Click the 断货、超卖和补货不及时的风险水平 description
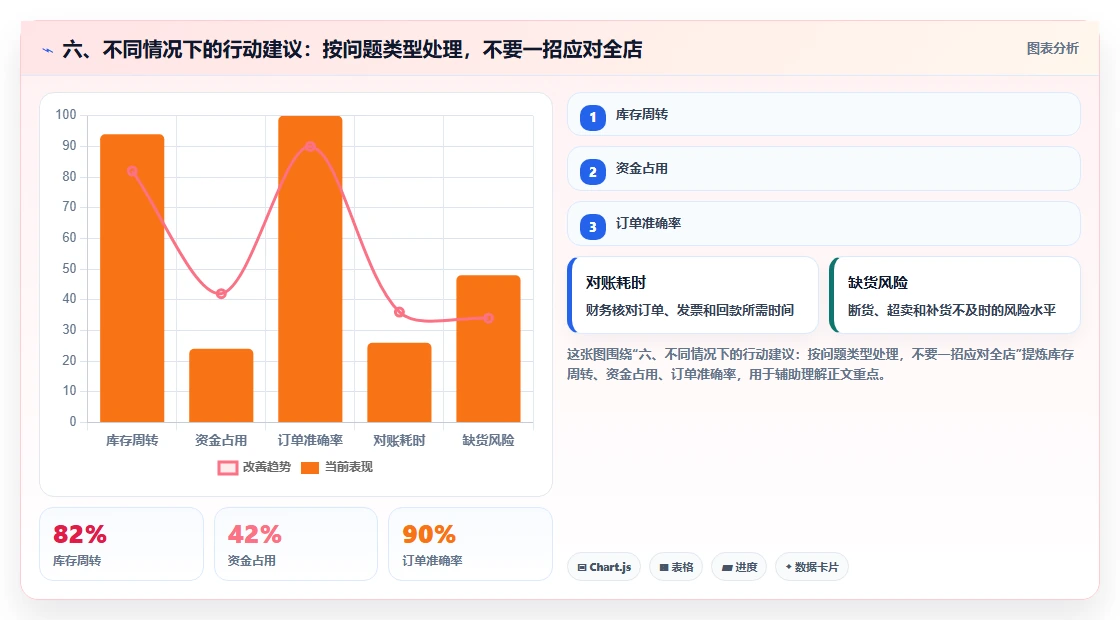 951,310
